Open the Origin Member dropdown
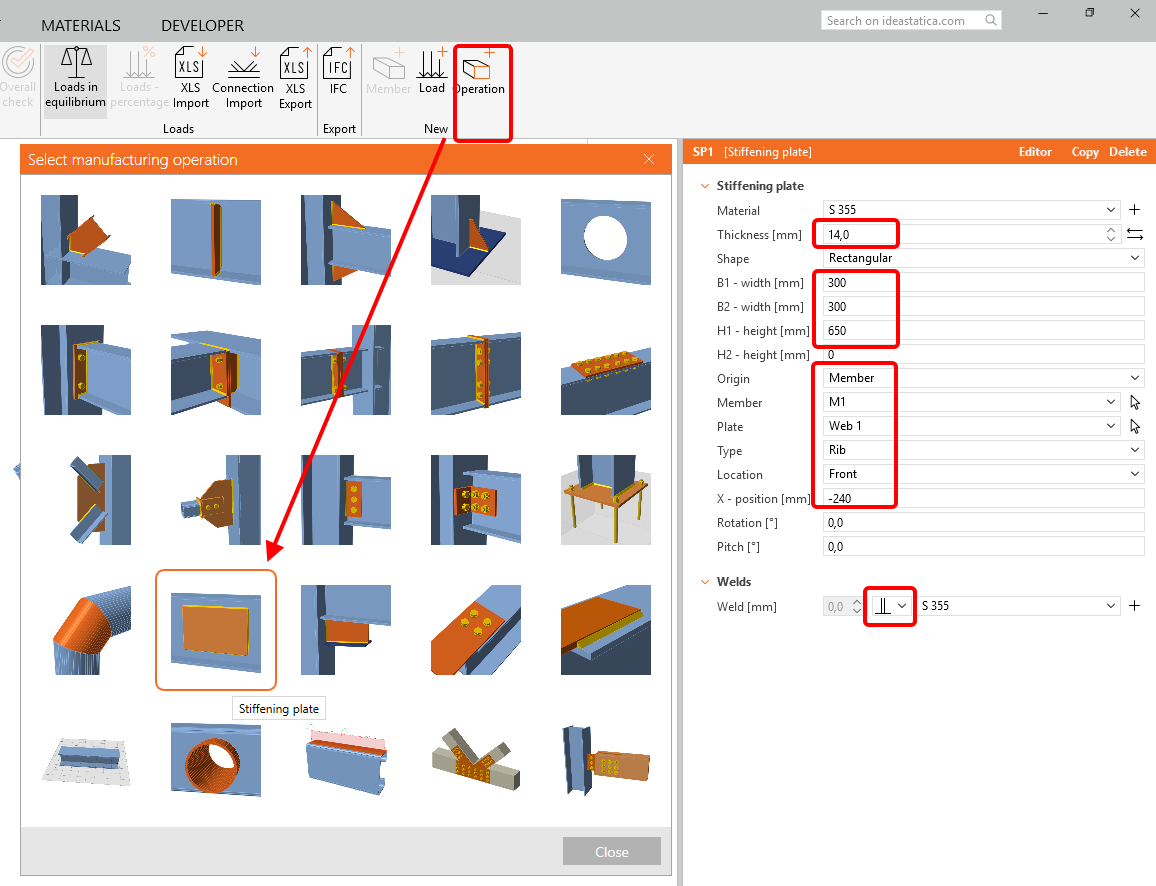The height and width of the screenshot is (886, 1156). tap(983, 378)
